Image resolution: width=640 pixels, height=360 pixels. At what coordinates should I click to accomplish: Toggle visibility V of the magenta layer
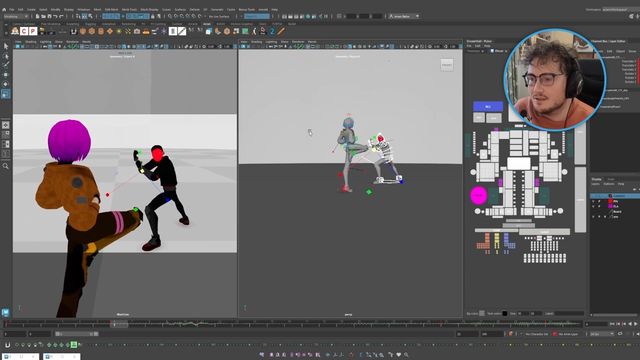click(593, 207)
